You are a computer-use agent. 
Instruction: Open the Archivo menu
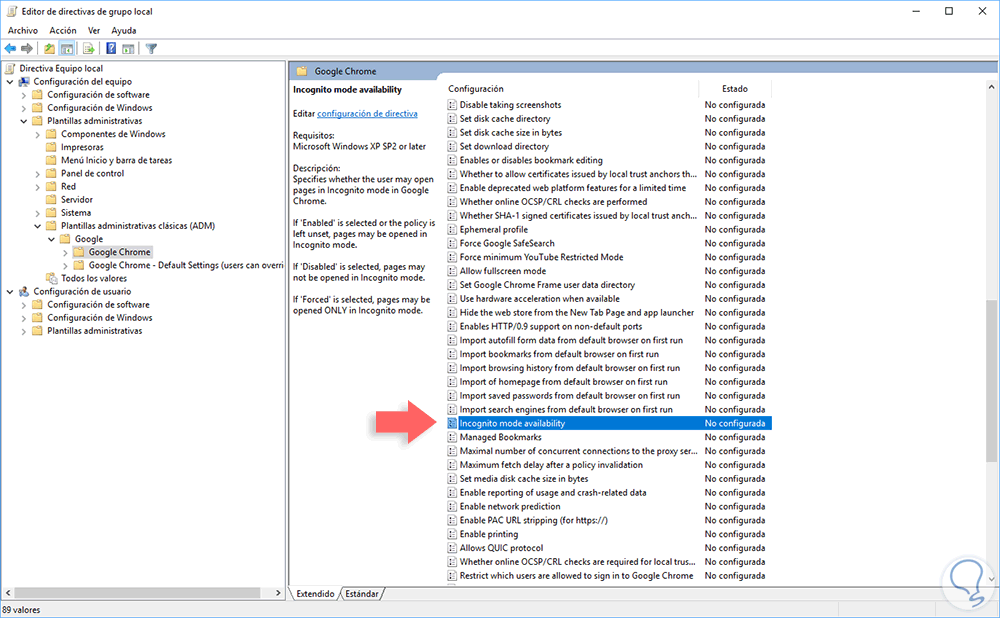23,30
